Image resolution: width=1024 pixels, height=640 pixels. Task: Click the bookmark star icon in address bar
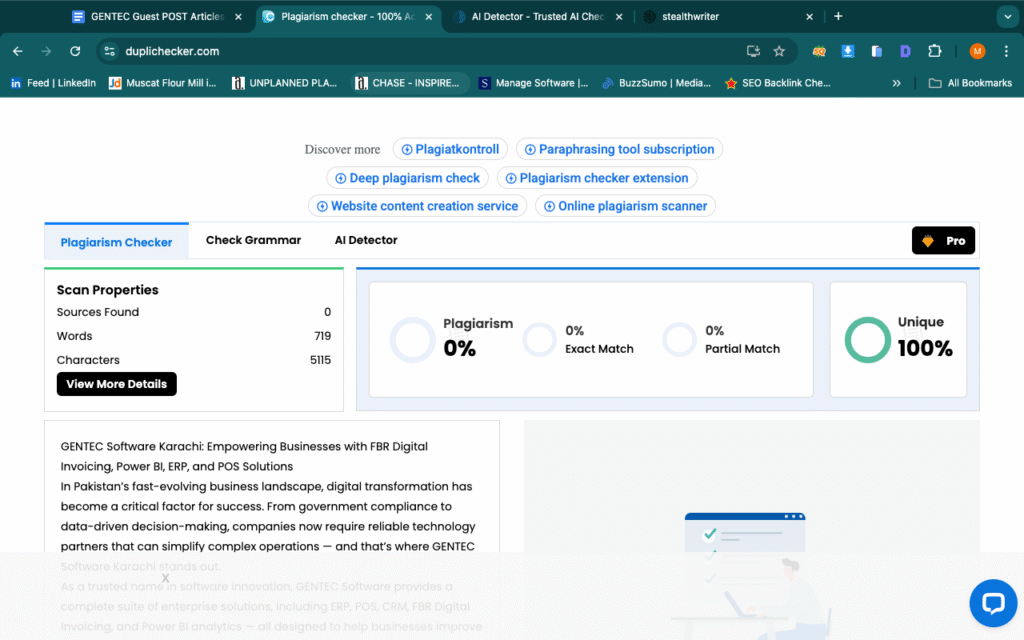point(779,51)
